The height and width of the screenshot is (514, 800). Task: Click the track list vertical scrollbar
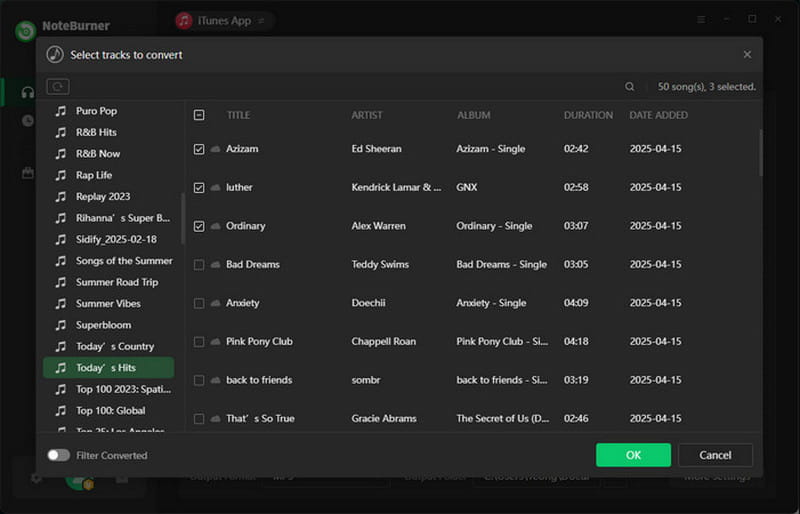click(x=760, y=153)
